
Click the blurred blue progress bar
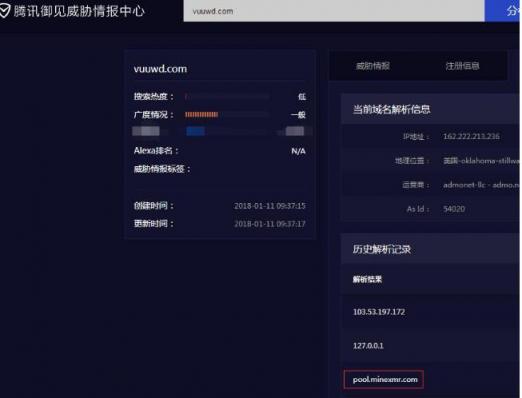tap(195, 131)
